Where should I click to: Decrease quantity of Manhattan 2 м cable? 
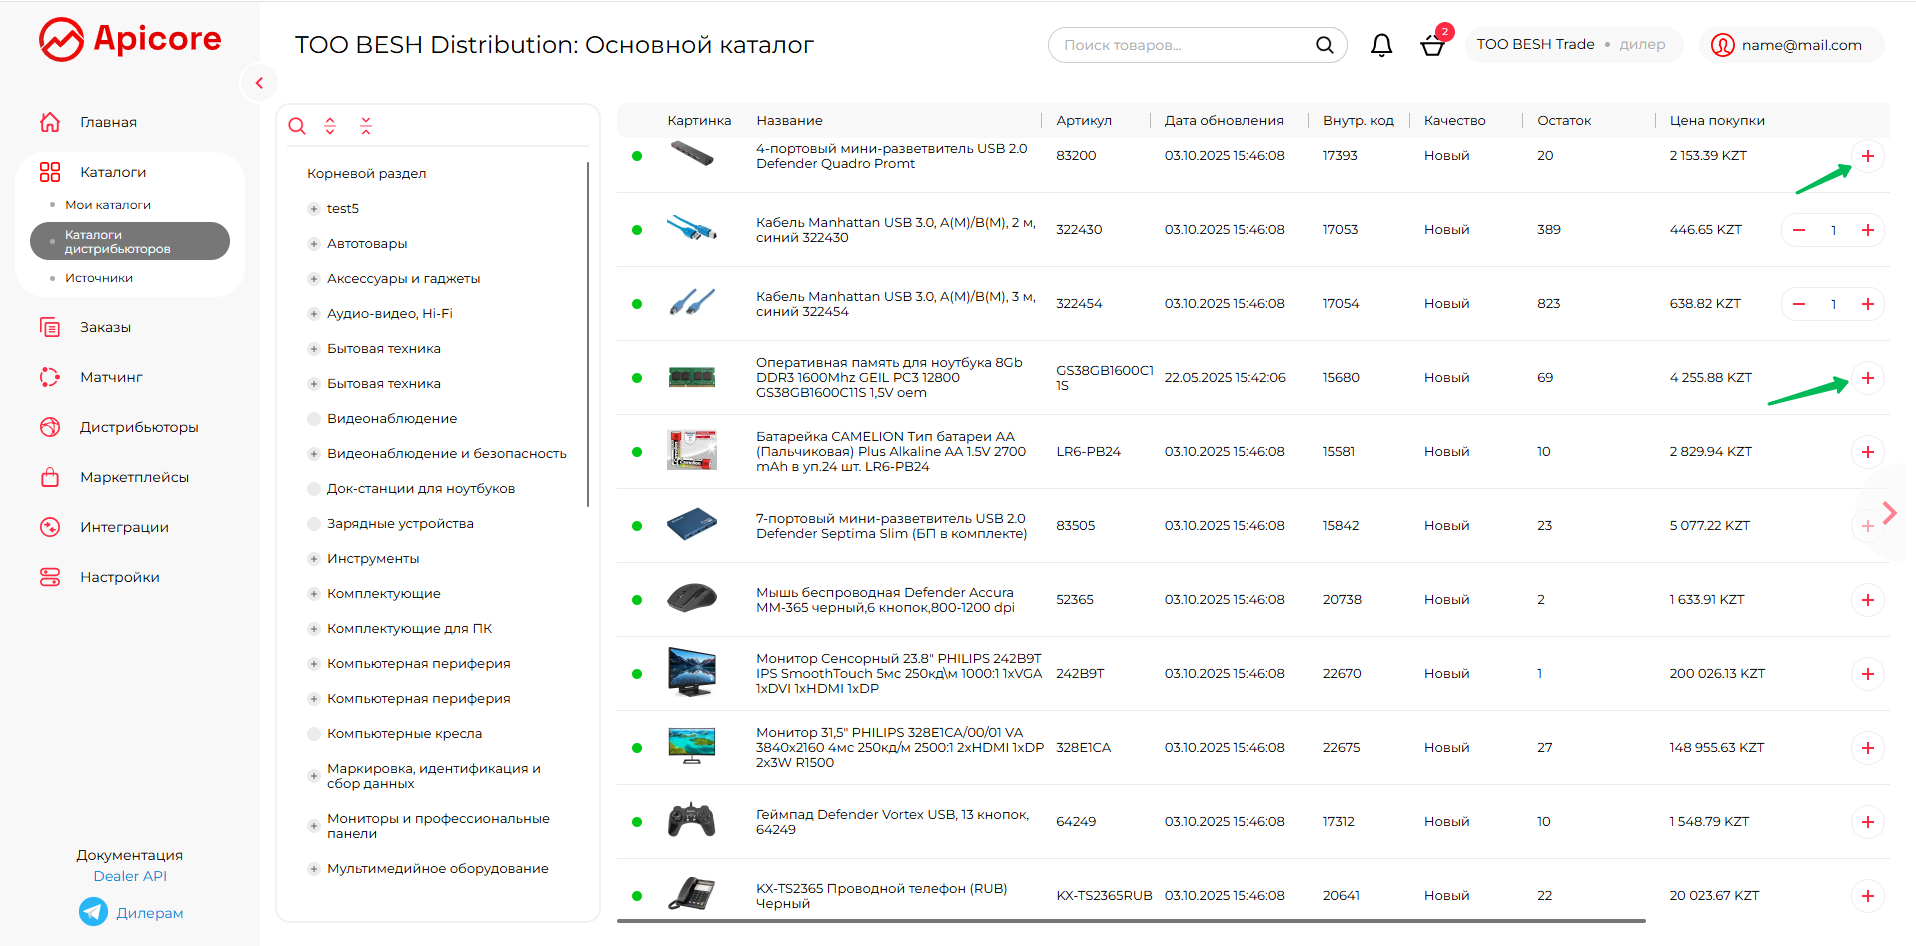coord(1799,230)
